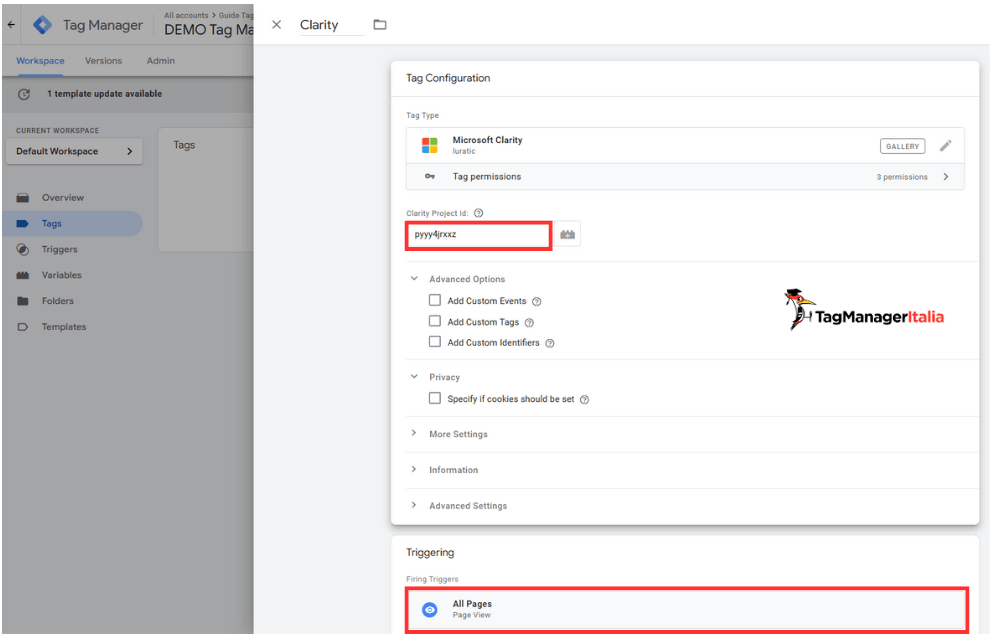The height and width of the screenshot is (640, 996).
Task: Click the All Pages trigger eye icon
Action: [429, 609]
